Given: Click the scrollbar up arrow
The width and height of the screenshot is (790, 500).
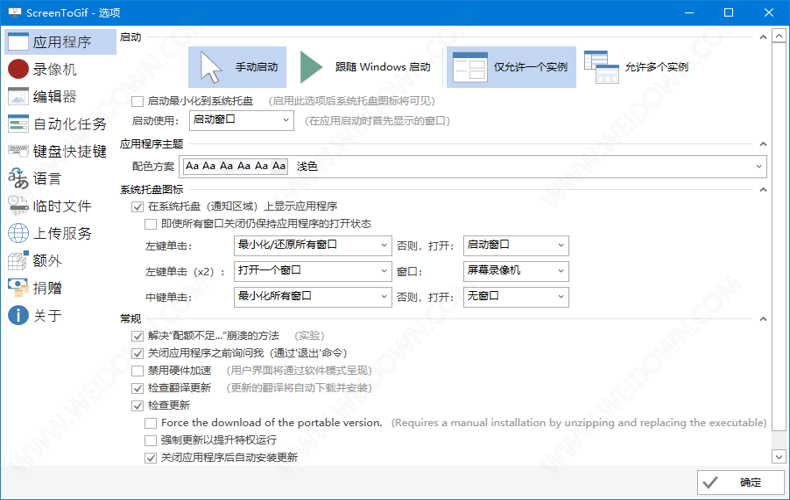Looking at the screenshot, I should pyautogui.click(x=779, y=36).
